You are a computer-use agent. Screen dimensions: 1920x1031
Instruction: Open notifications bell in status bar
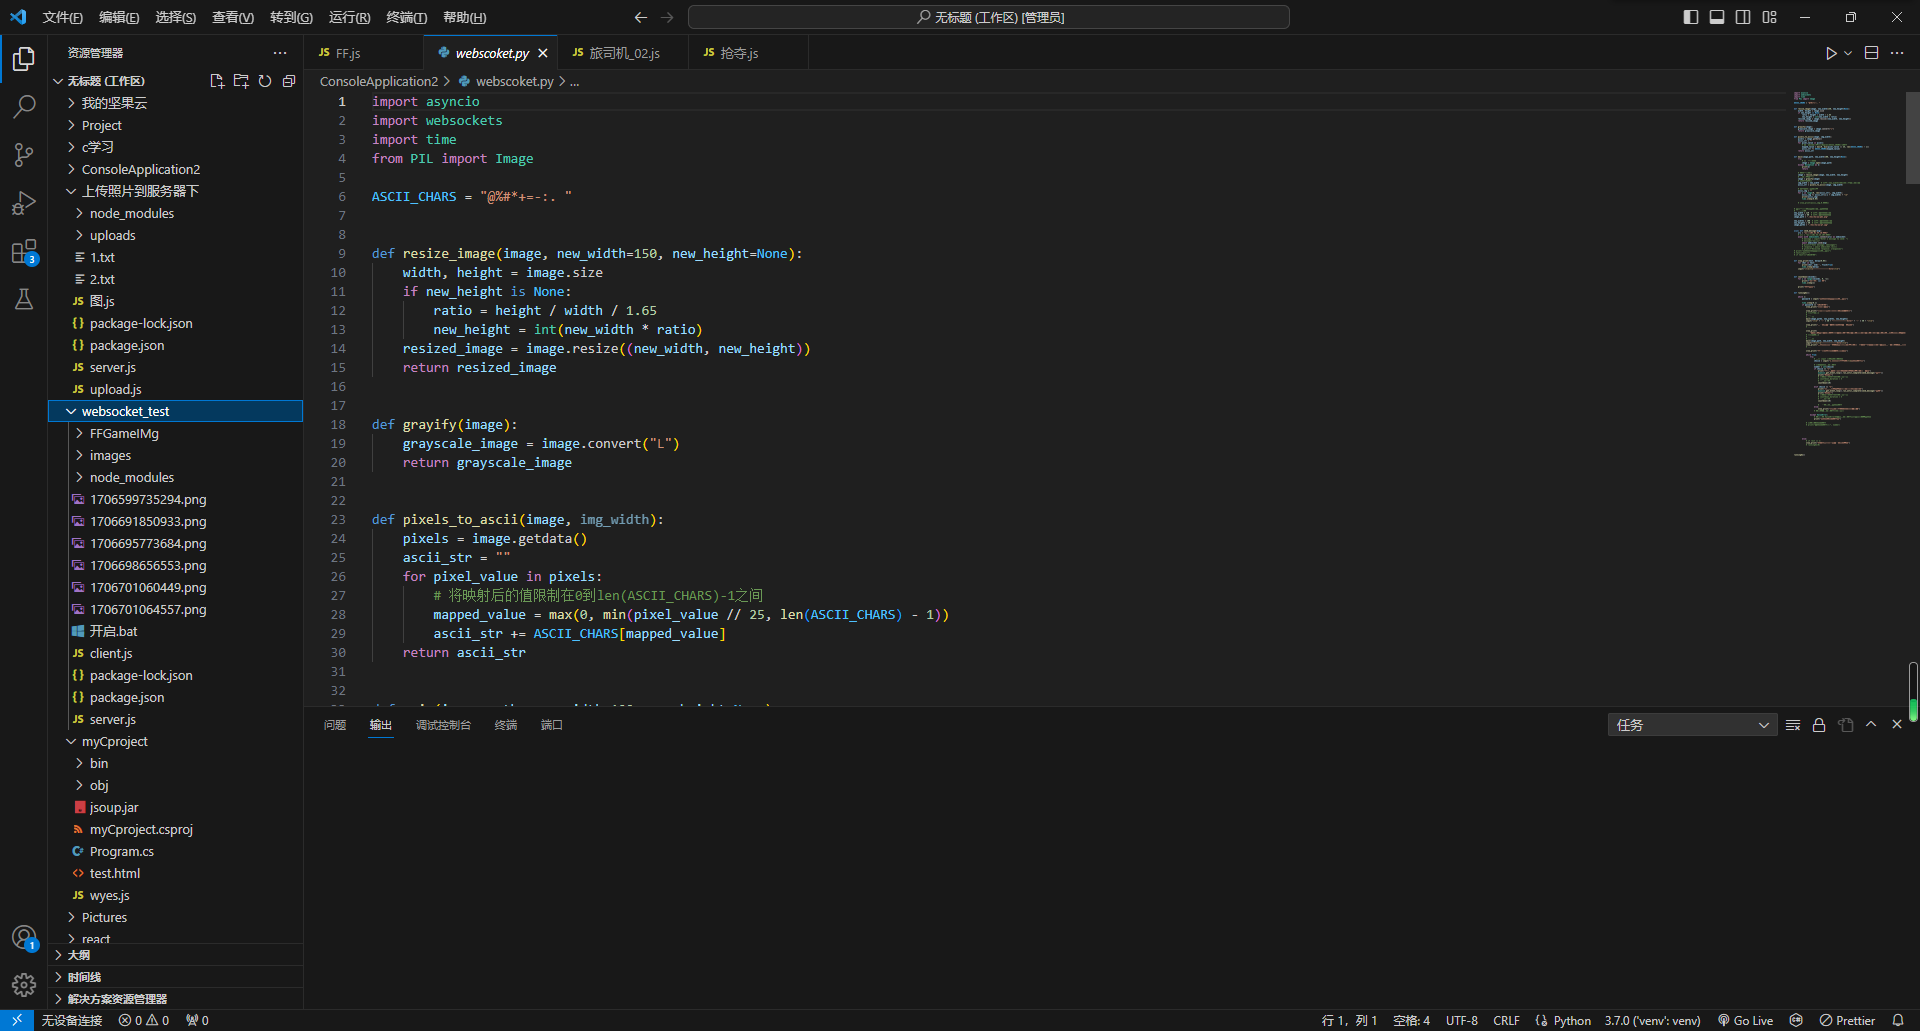click(x=1898, y=1020)
